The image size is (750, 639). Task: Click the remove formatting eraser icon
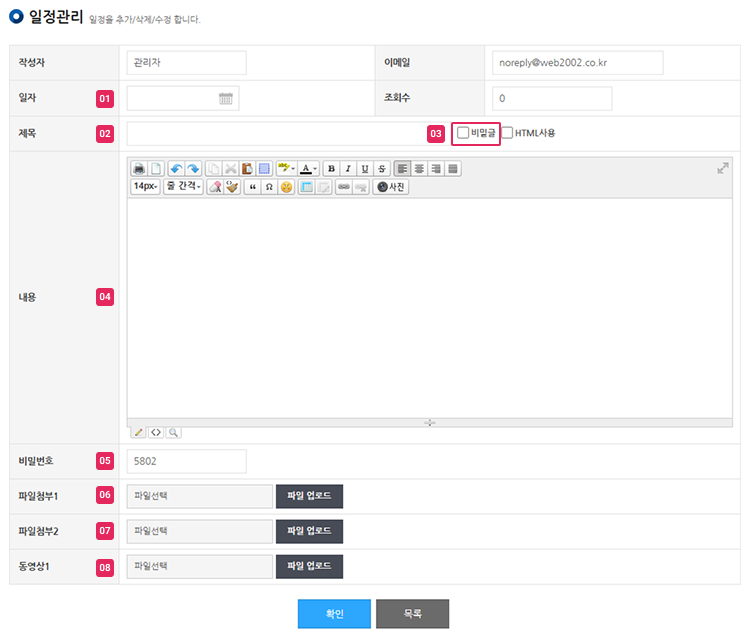(x=215, y=187)
